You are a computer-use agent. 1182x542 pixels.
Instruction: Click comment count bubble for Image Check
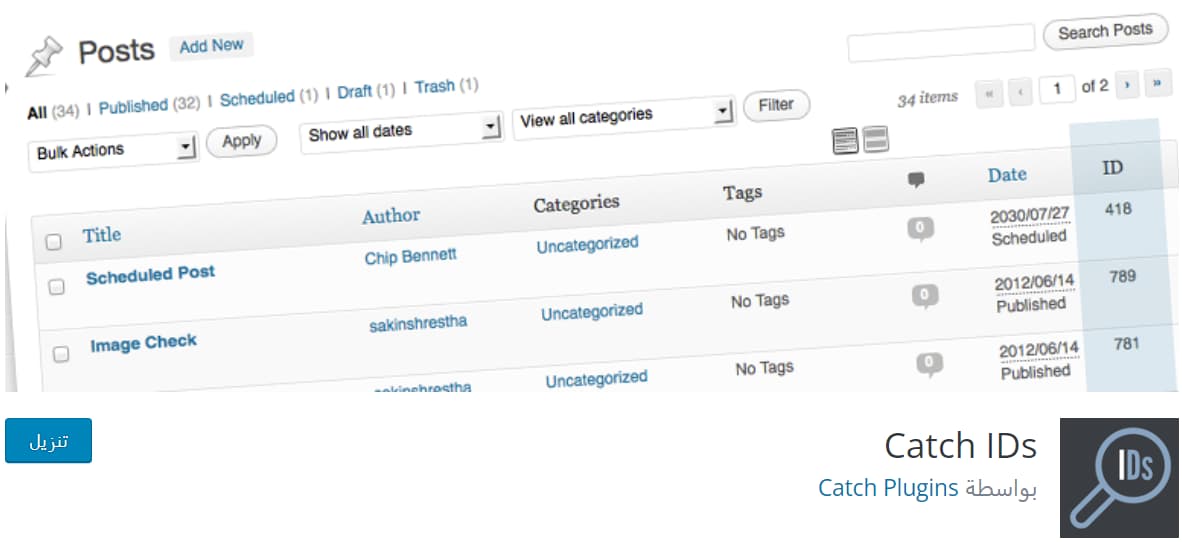coord(925,295)
